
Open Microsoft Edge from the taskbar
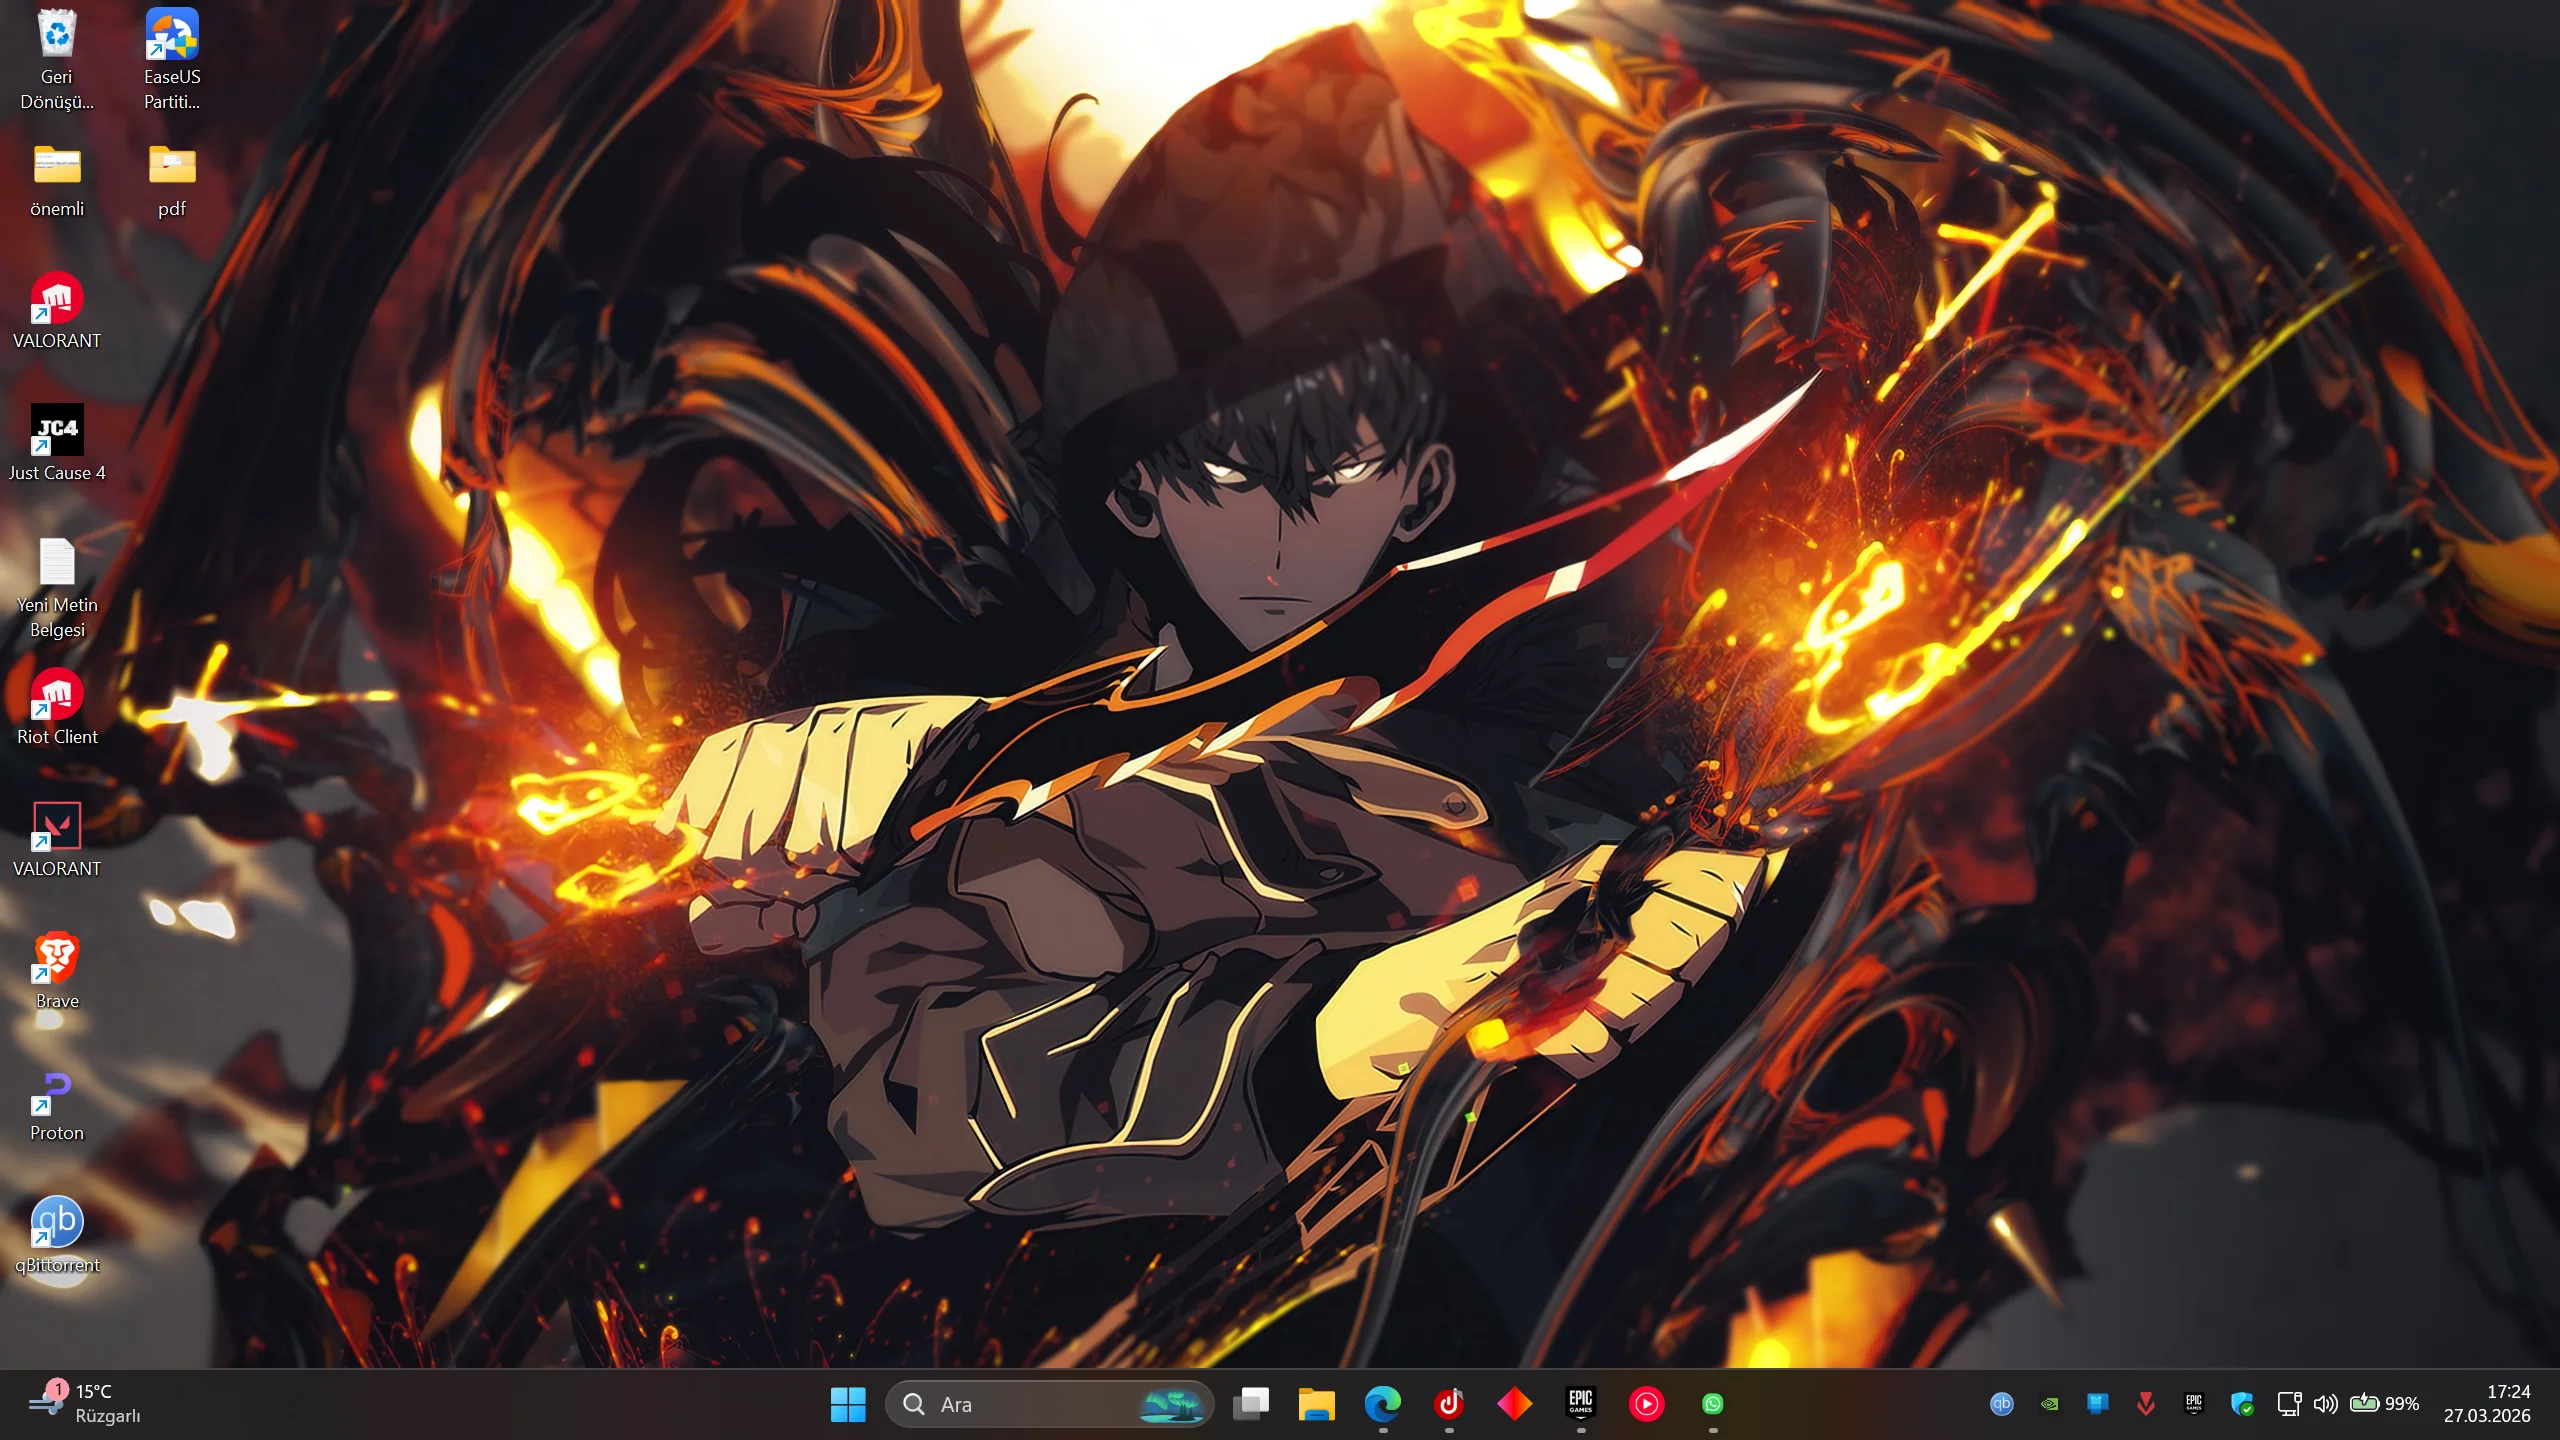[x=1382, y=1404]
